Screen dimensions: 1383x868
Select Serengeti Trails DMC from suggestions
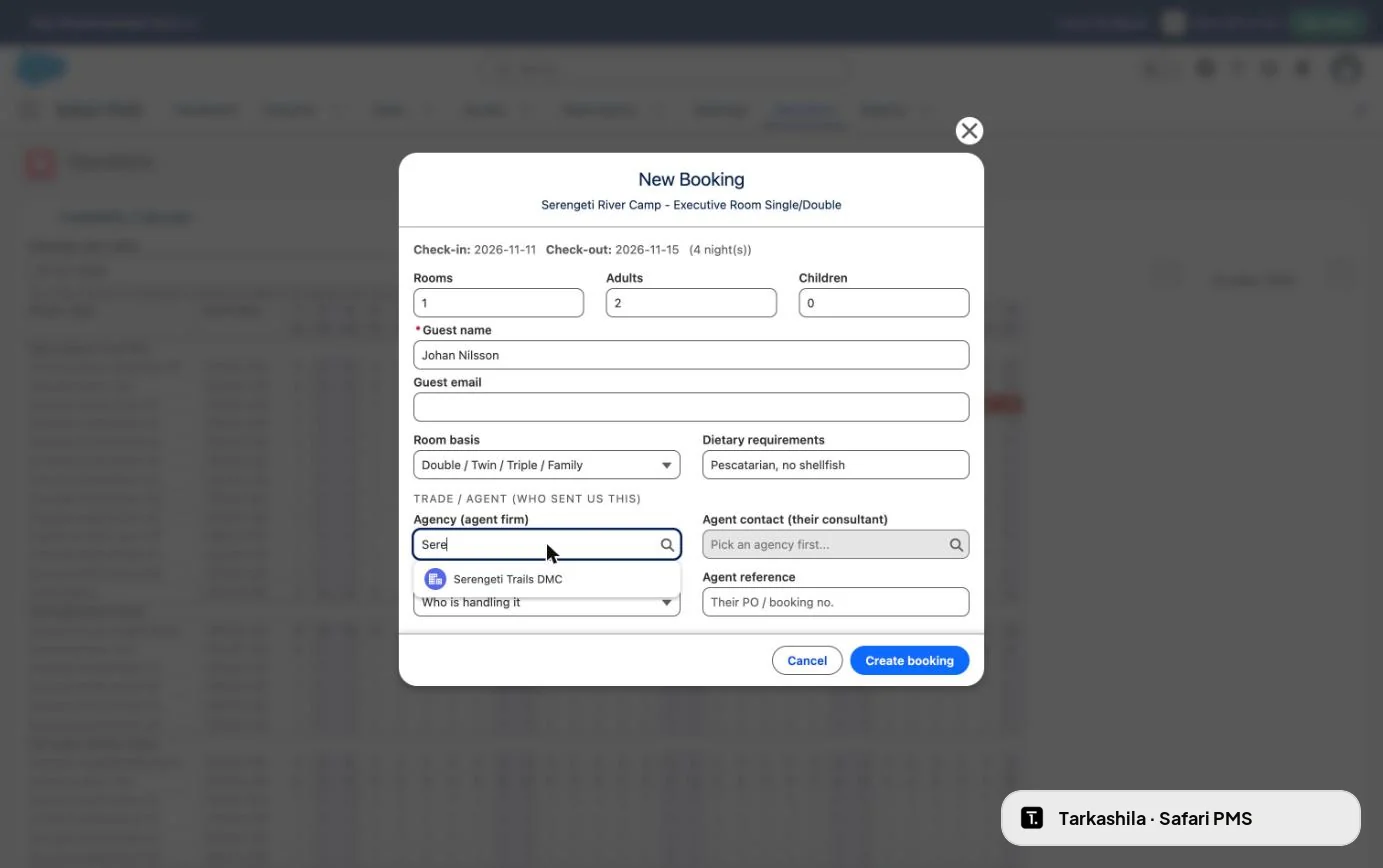click(x=547, y=579)
